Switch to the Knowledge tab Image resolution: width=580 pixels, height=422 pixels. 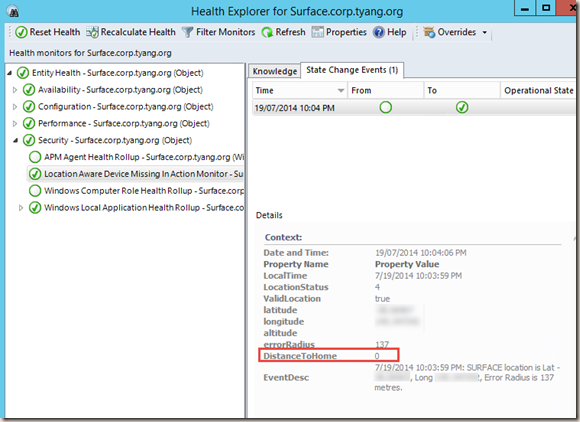(274, 71)
